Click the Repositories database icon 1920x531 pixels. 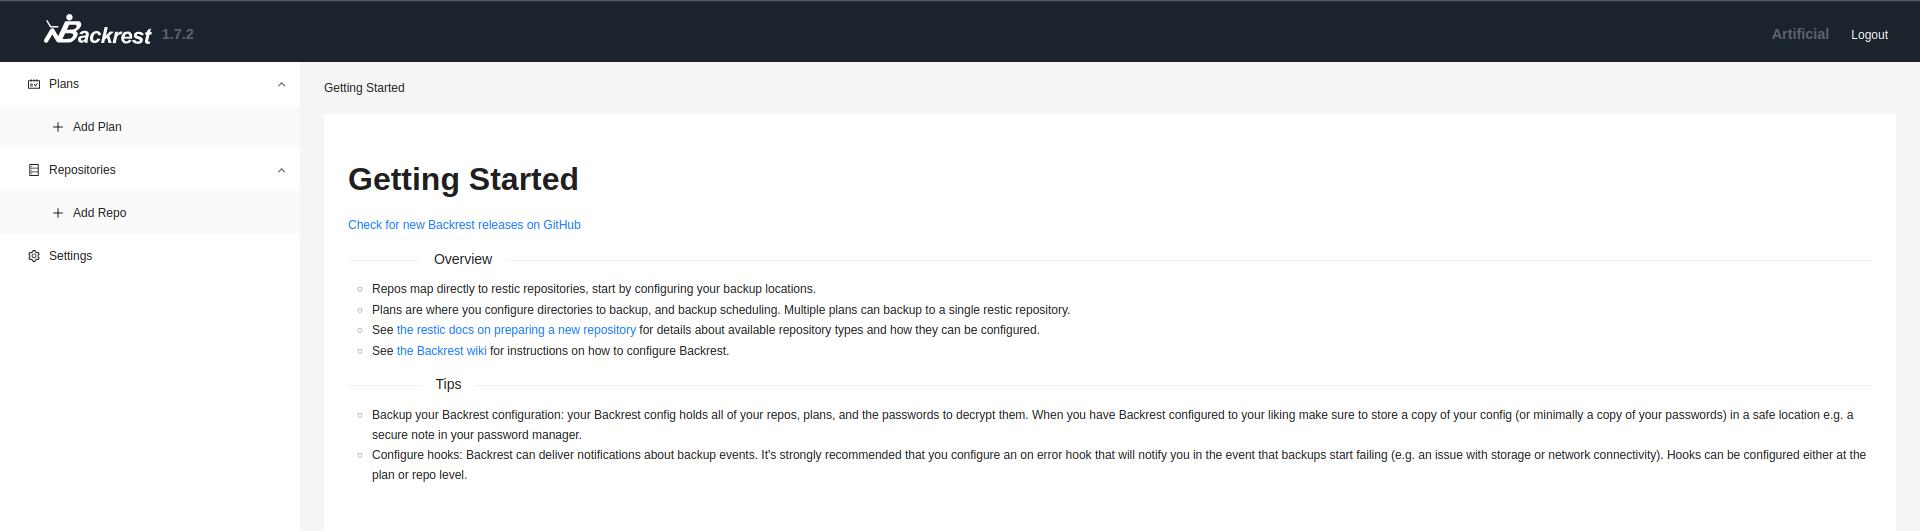click(34, 170)
